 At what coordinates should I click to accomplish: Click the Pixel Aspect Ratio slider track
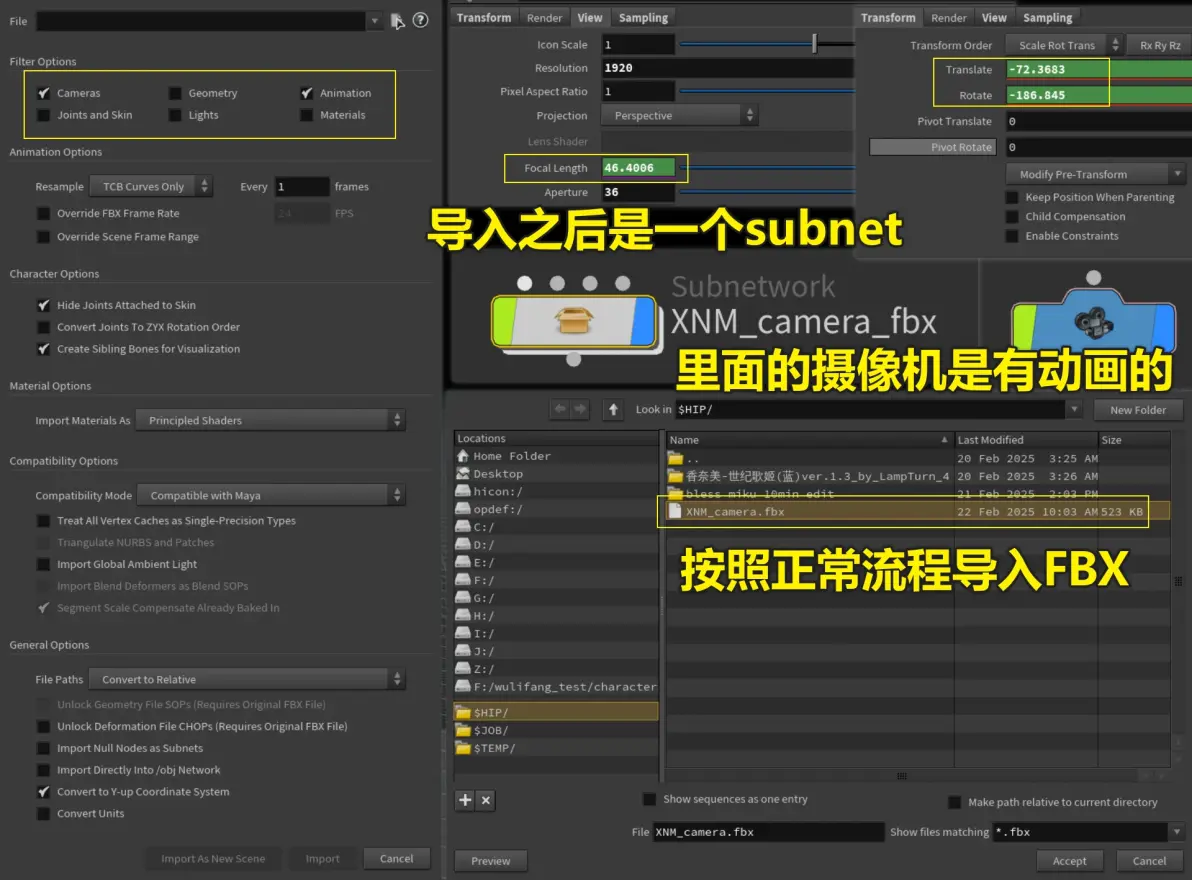(766, 91)
